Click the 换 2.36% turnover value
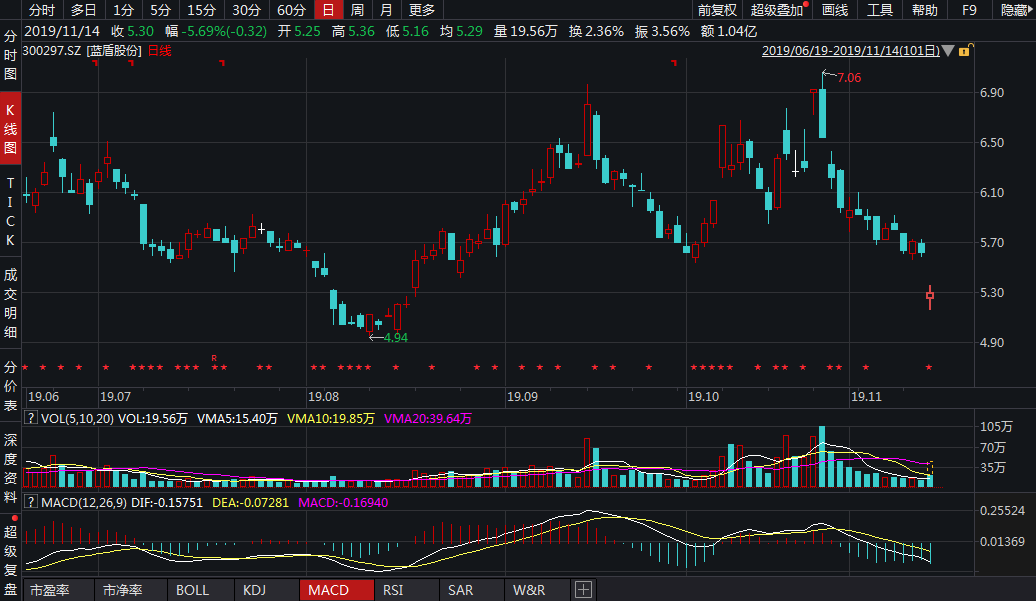Image resolution: width=1036 pixels, height=601 pixels. click(x=596, y=31)
